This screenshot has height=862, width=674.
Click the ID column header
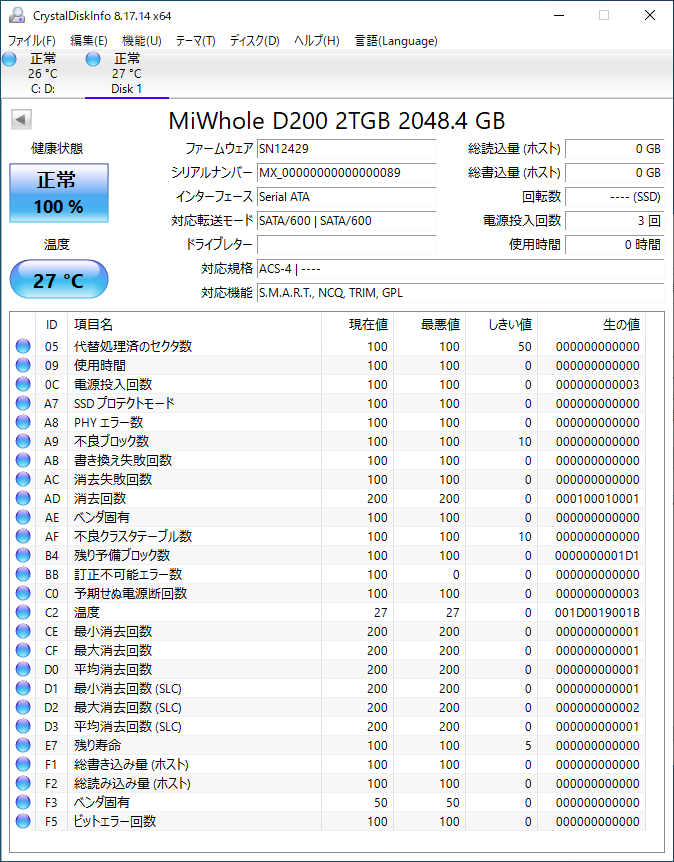click(x=51, y=325)
